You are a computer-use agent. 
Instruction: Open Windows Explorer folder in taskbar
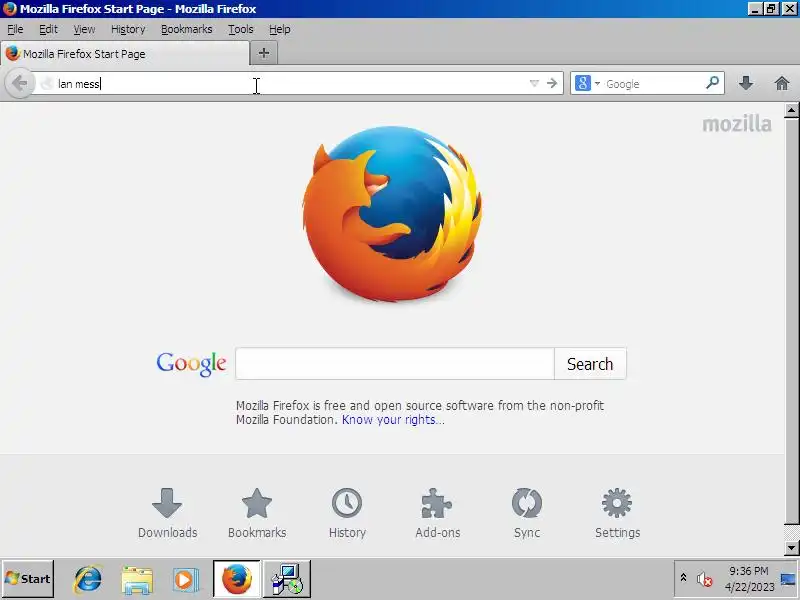pyautogui.click(x=137, y=580)
